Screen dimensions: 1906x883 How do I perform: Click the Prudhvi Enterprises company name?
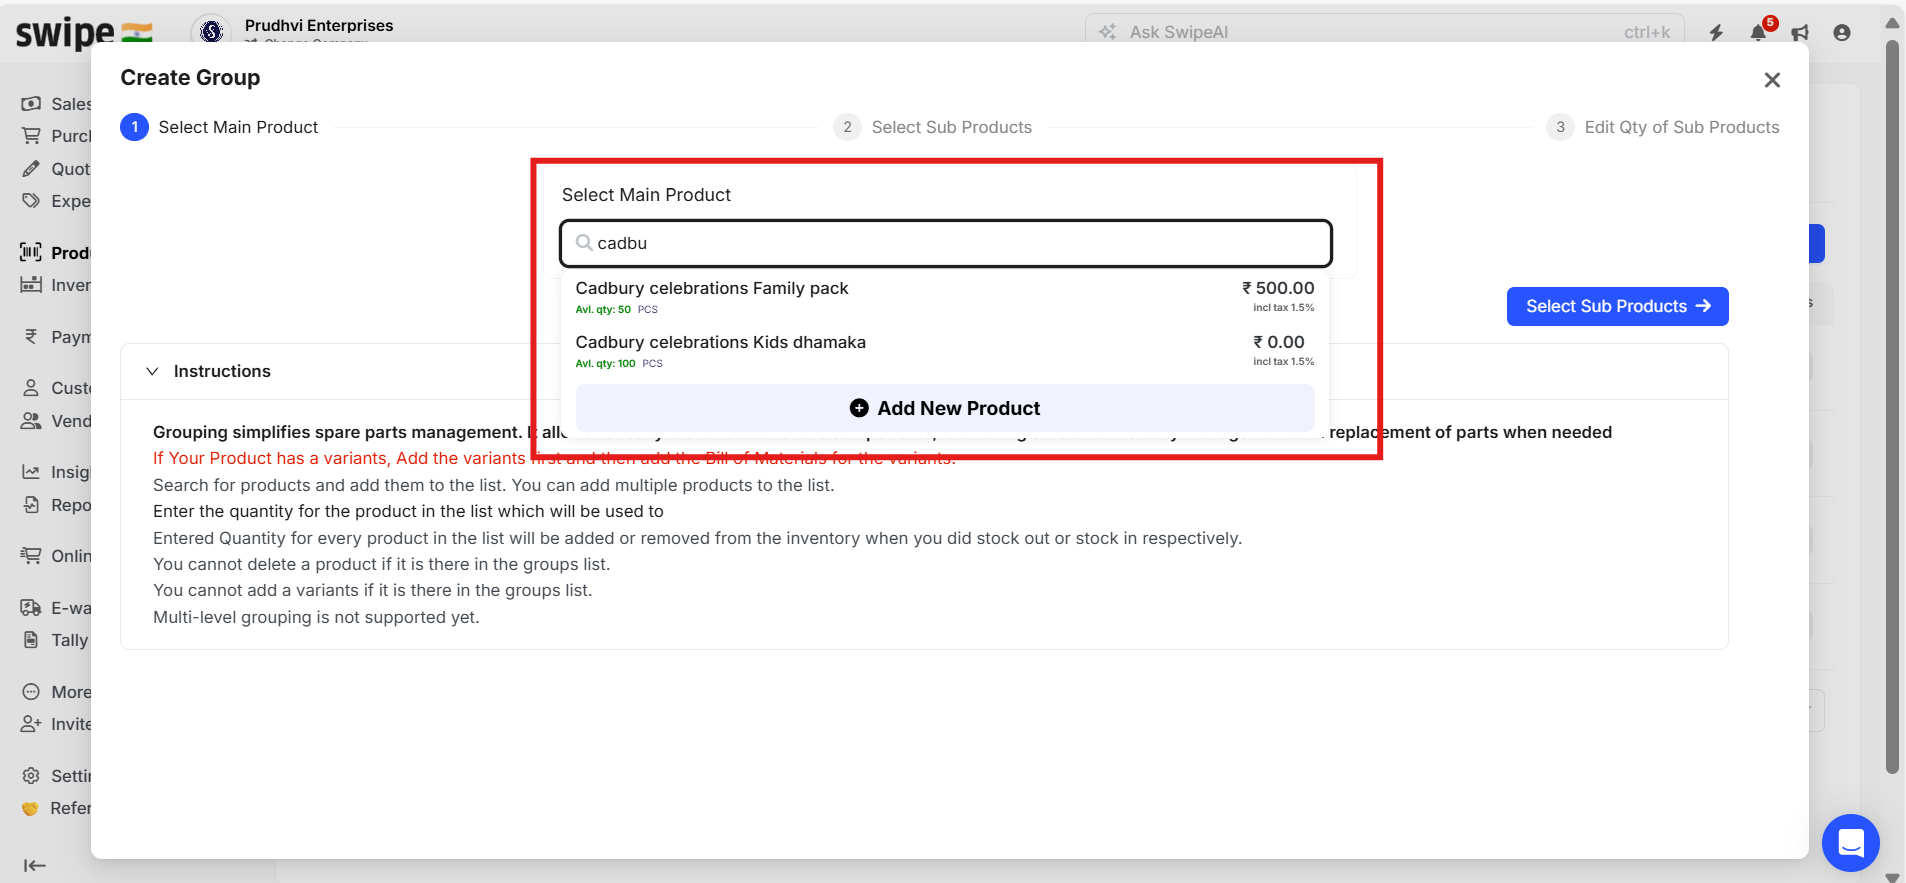click(x=319, y=25)
